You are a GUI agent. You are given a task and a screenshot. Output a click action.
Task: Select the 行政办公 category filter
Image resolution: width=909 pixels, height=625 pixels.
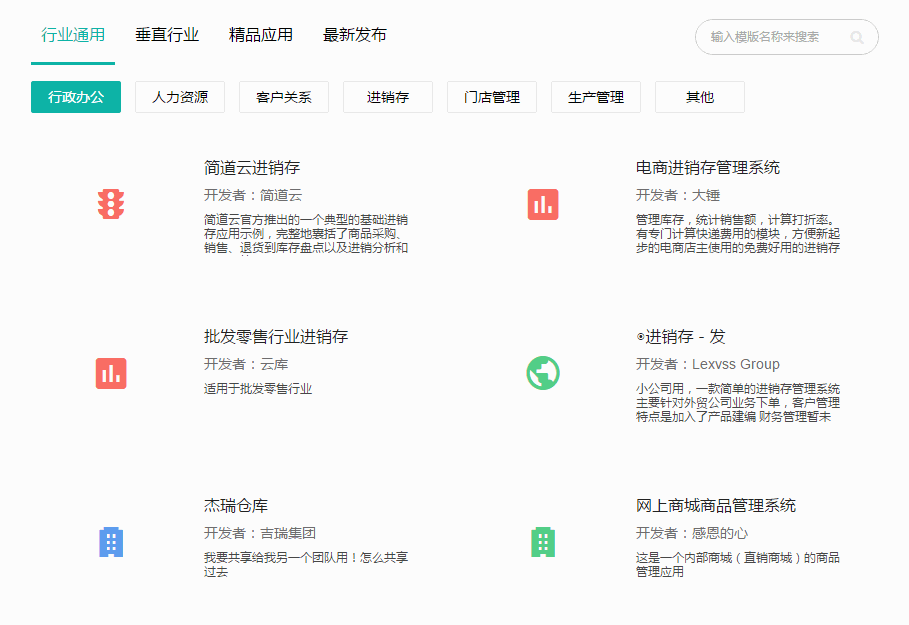point(76,97)
